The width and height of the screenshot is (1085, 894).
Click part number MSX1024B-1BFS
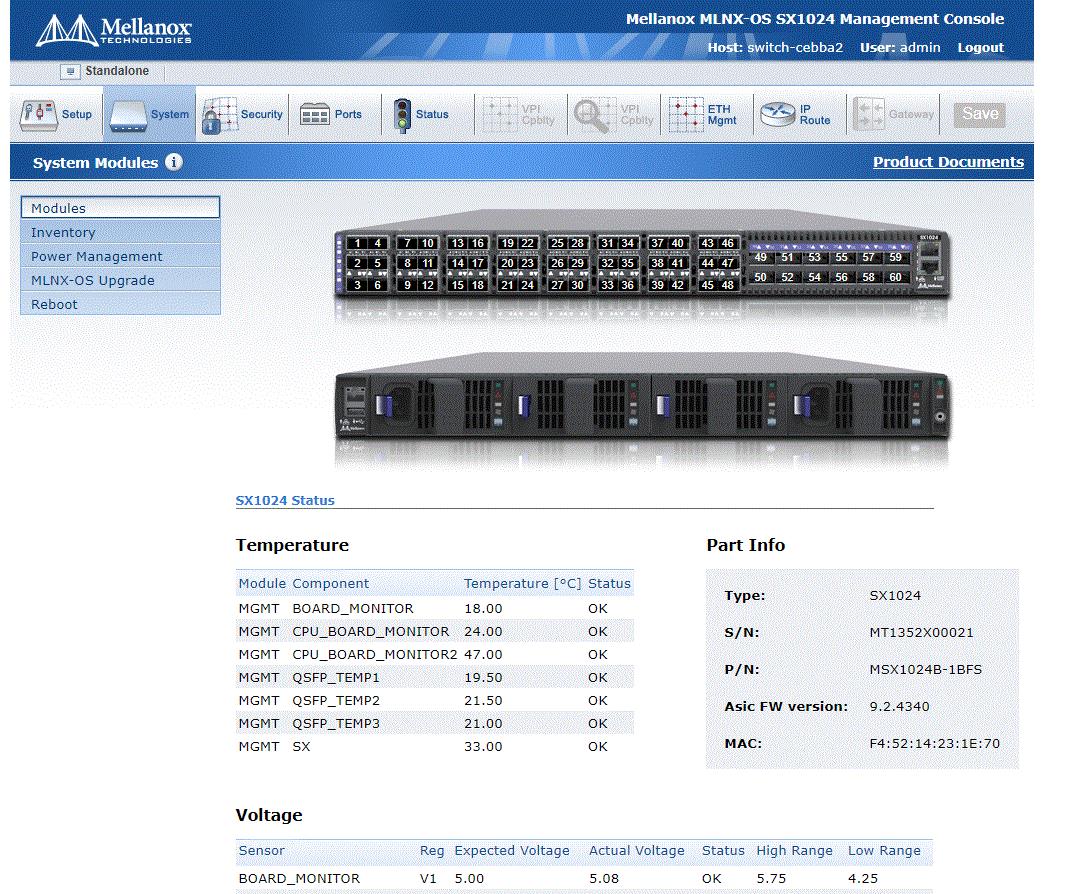925,669
